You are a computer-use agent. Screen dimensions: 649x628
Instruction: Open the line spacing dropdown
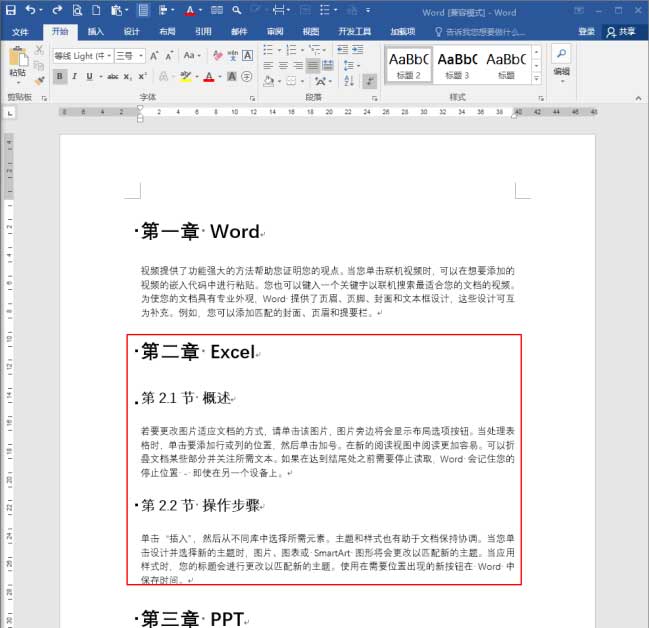(352, 65)
